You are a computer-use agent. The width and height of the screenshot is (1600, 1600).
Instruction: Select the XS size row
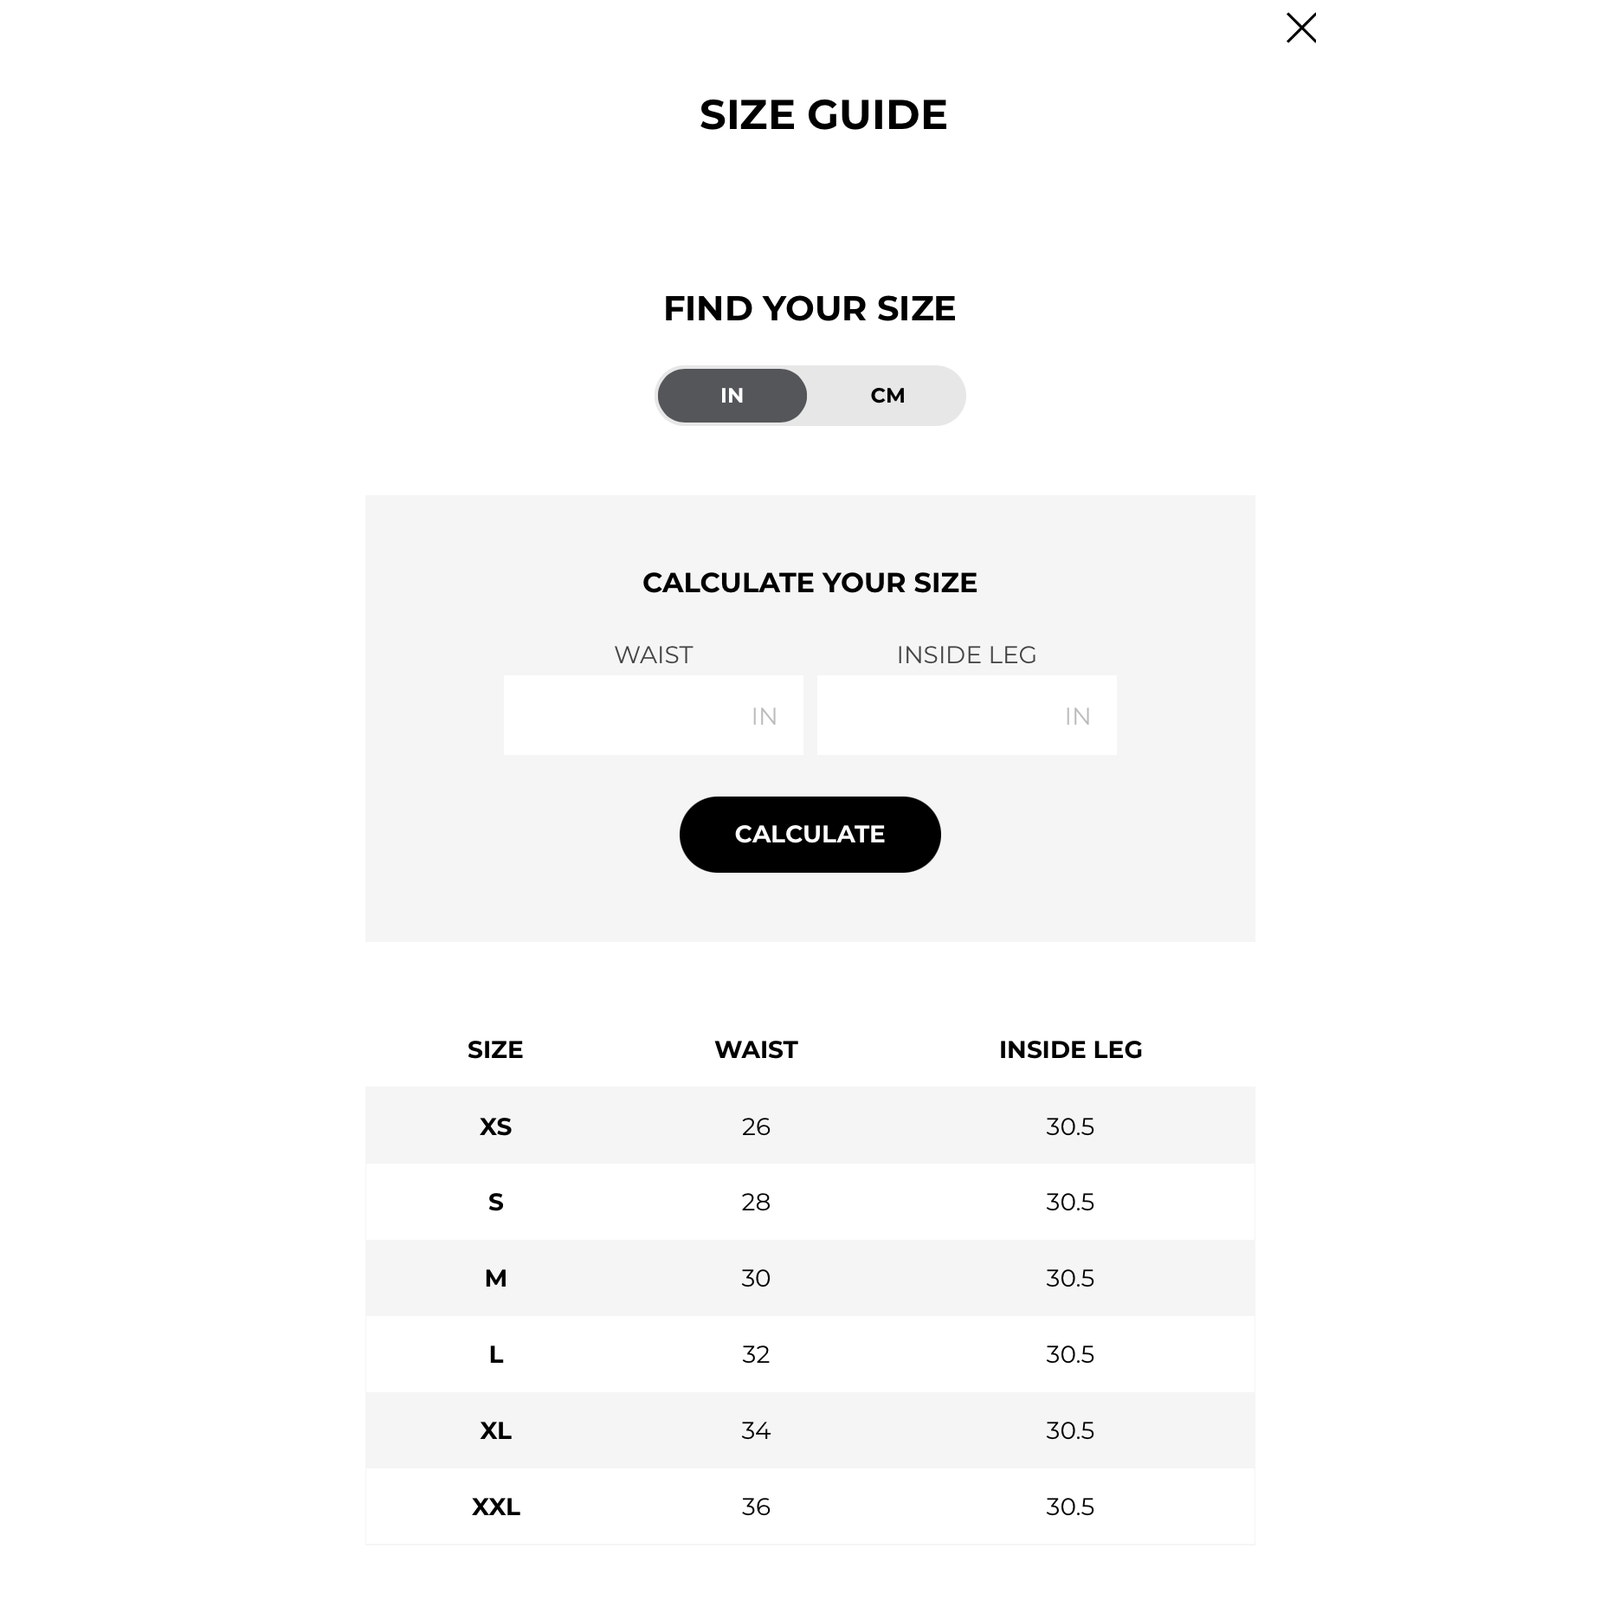click(810, 1126)
